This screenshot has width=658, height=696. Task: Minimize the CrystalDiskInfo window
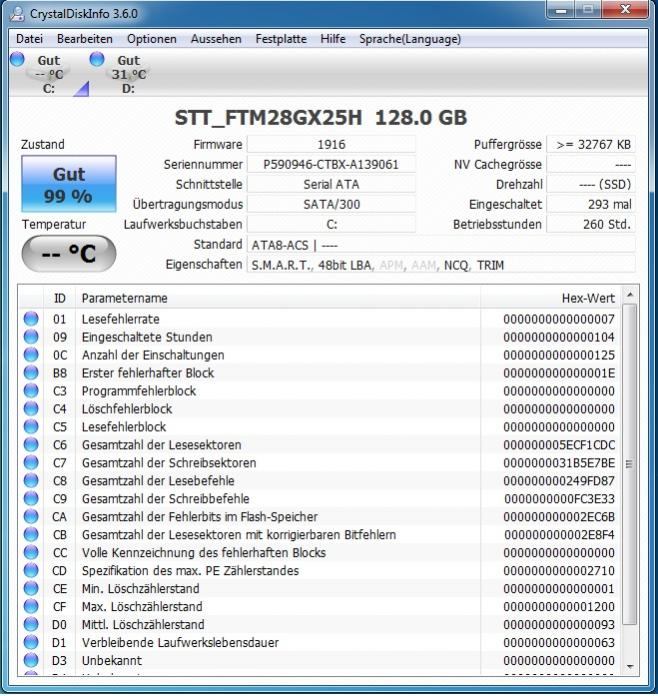(561, 10)
